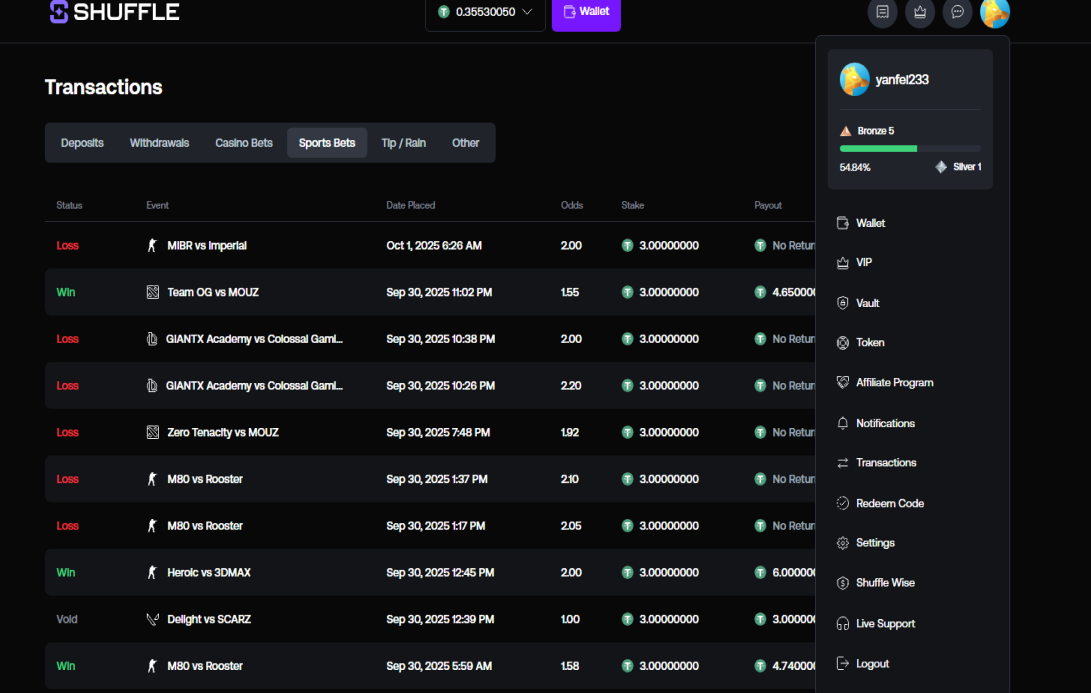Open Notifications from the user menu
The width and height of the screenshot is (1091, 693).
pos(885,423)
